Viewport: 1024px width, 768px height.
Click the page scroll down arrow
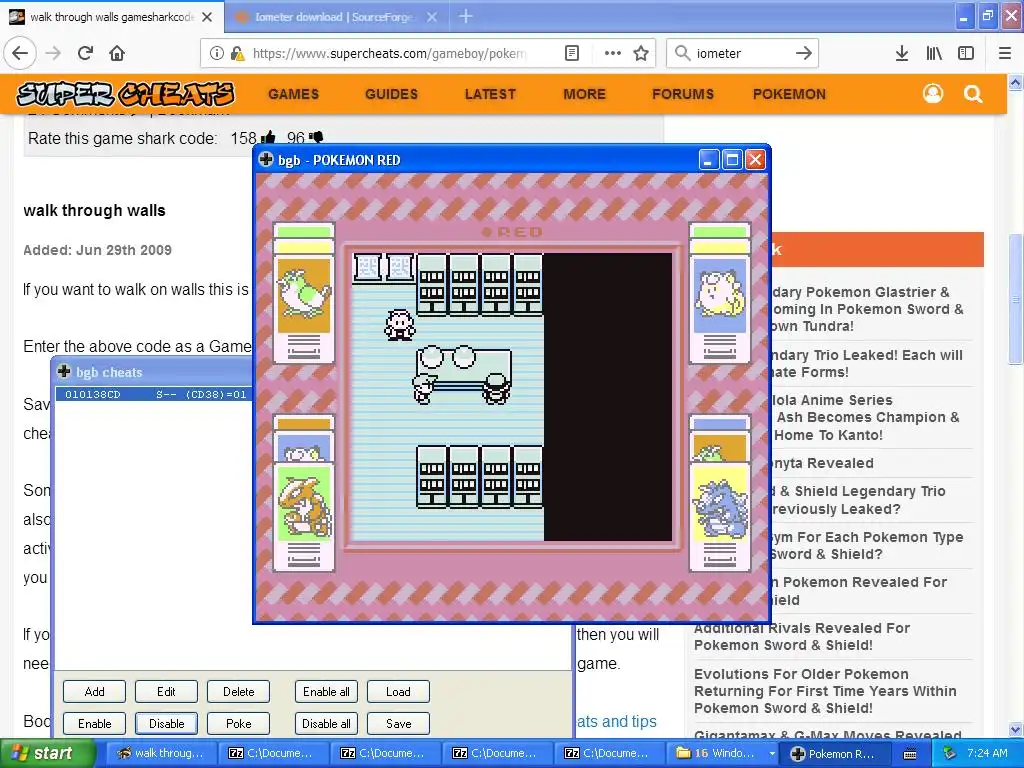[x=1016, y=729]
